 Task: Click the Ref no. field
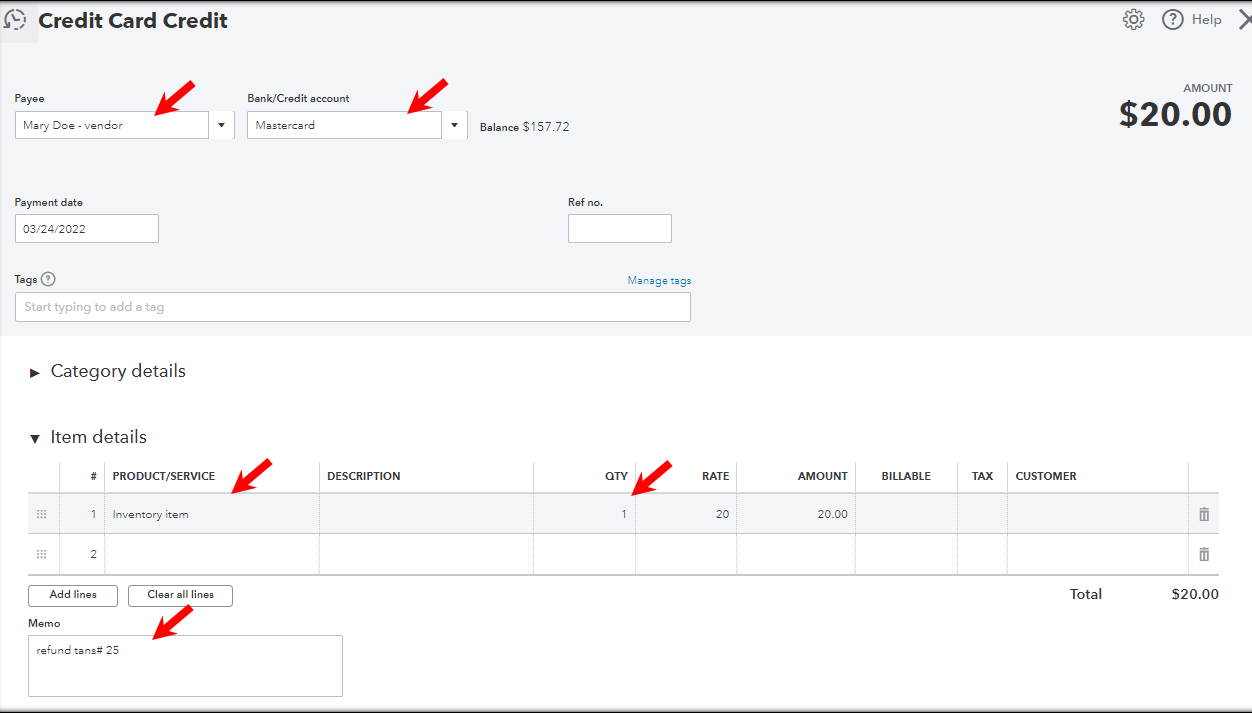point(619,228)
